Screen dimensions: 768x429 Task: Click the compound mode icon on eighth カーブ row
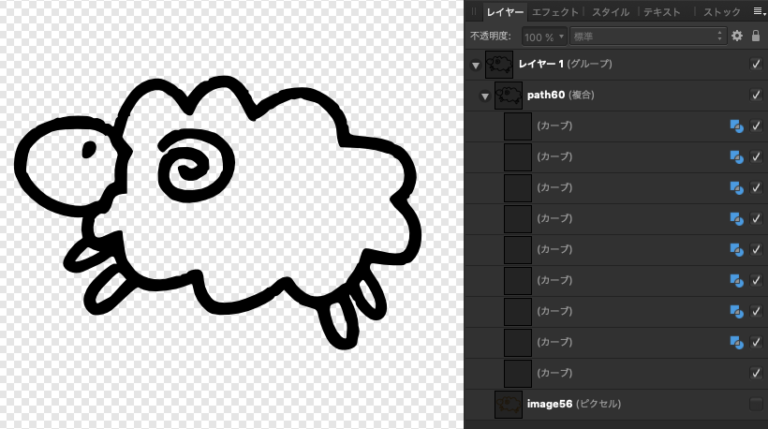point(735,342)
